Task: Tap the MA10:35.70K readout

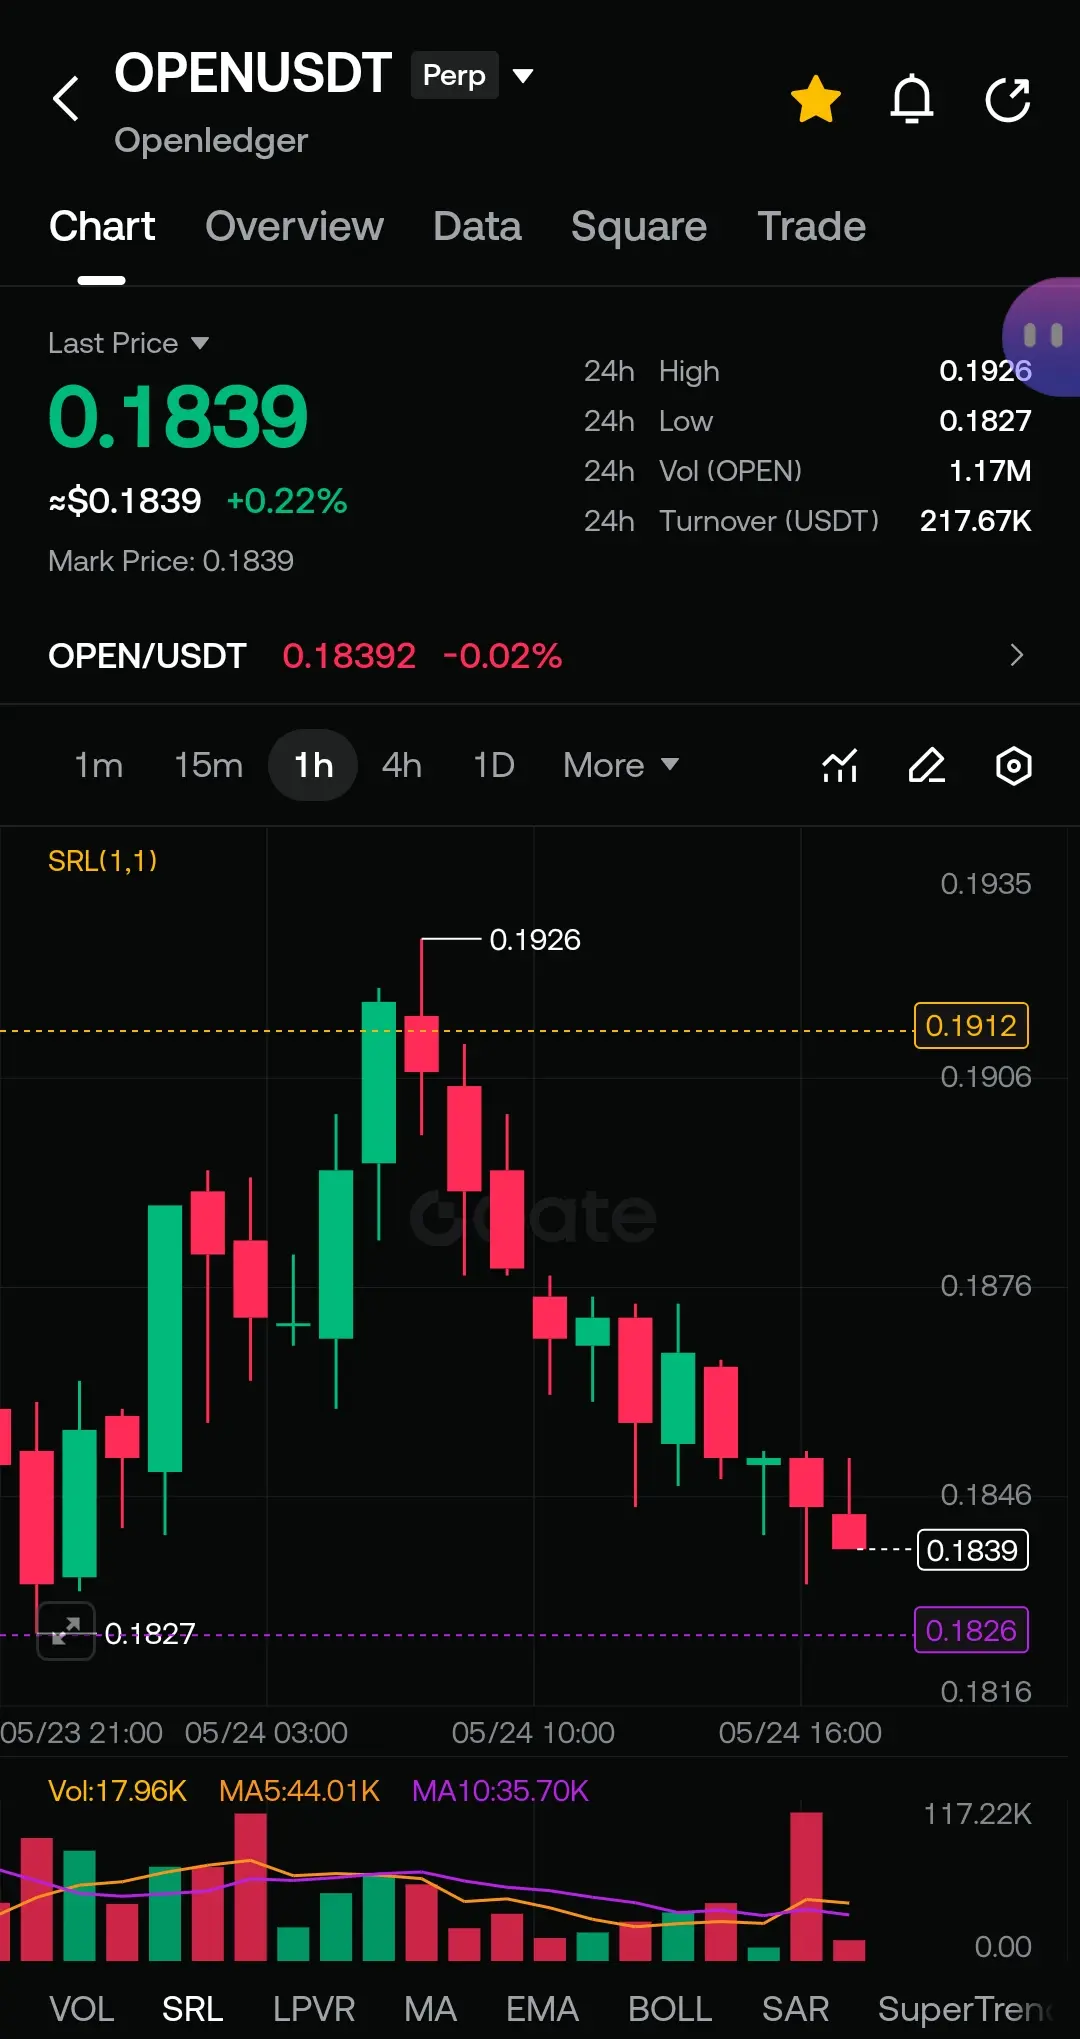Action: tap(500, 1790)
